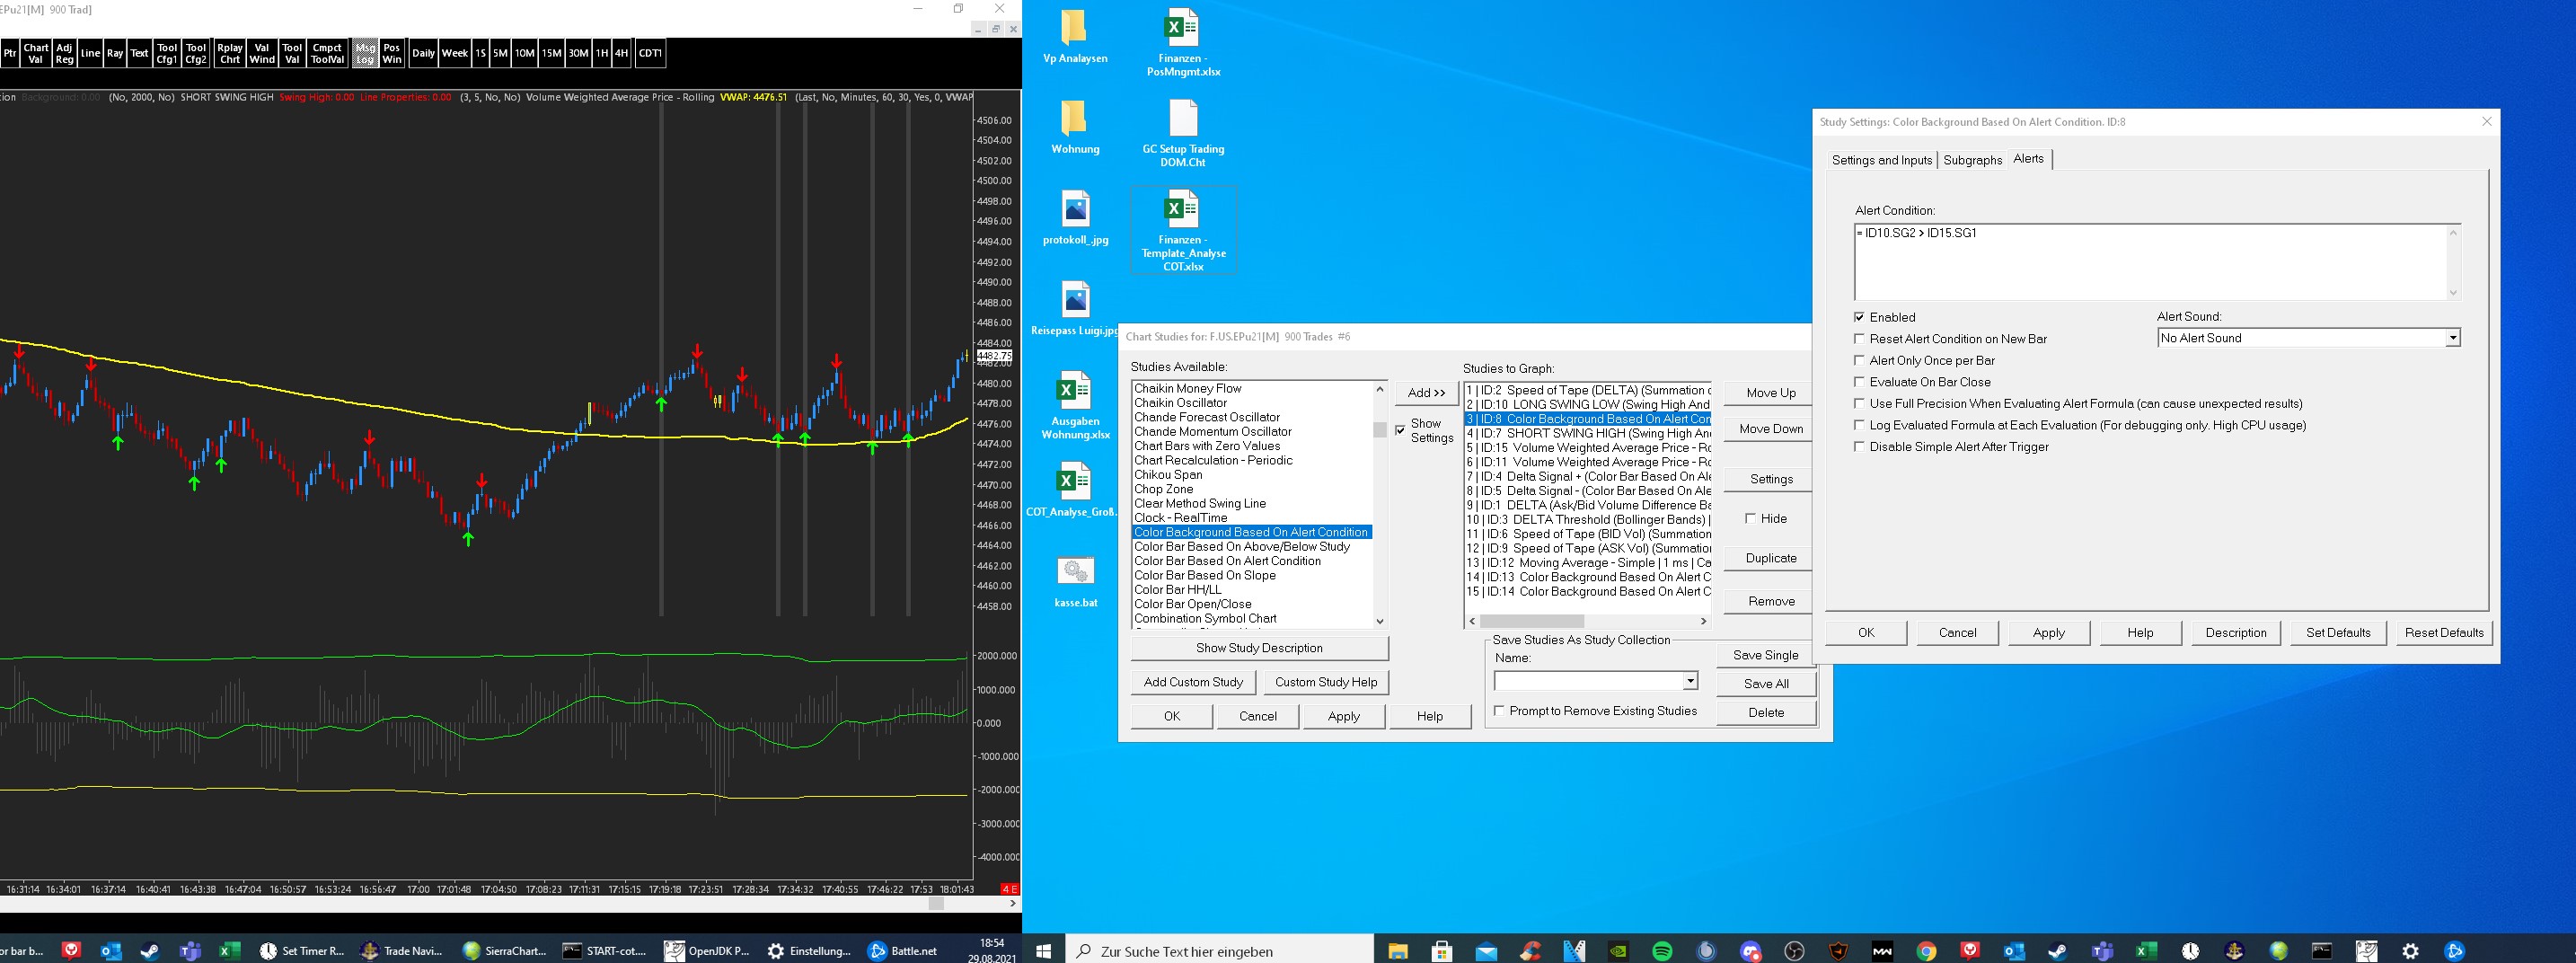The image size is (2576, 963).
Task: Uncheck the Enabled alert checkbox
Action: (1860, 317)
